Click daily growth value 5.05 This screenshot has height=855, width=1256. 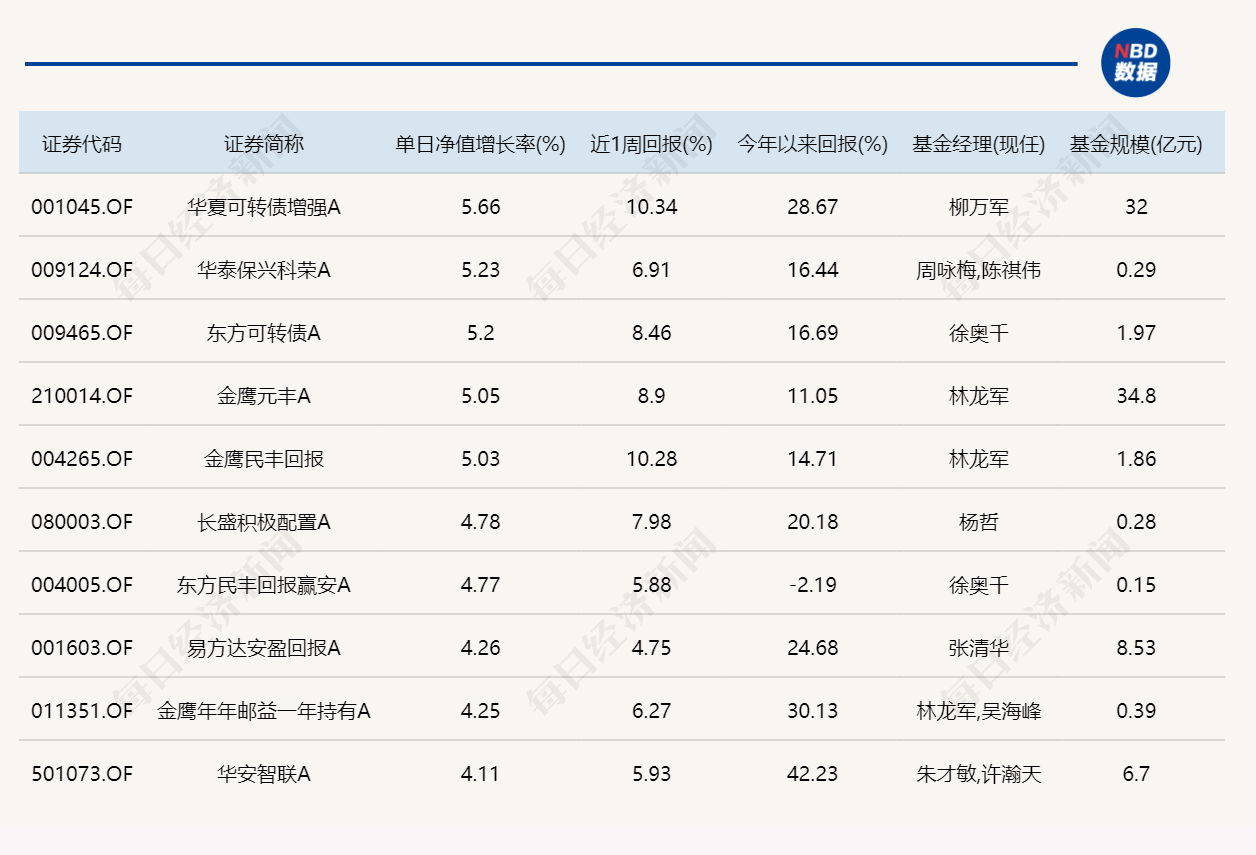(481, 396)
